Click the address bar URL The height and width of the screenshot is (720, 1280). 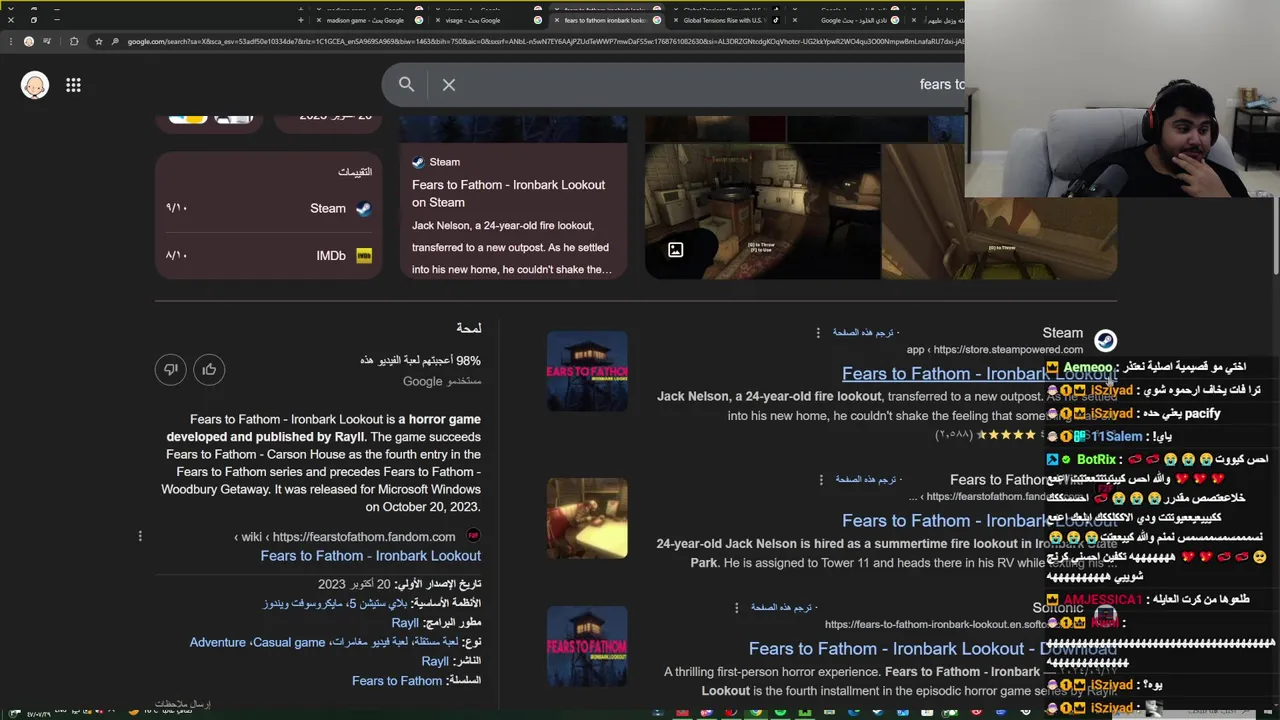[545, 41]
